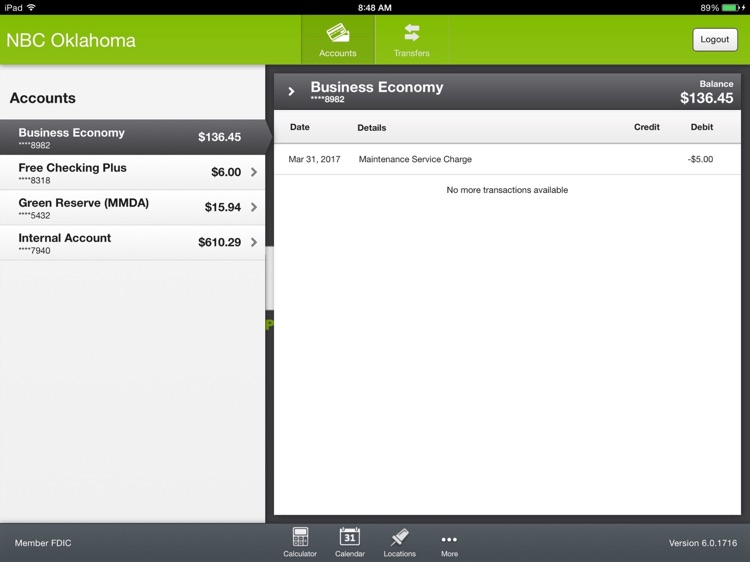The height and width of the screenshot is (562, 750).
Task: Click the battery indicator in status bar
Action: [x=732, y=8]
